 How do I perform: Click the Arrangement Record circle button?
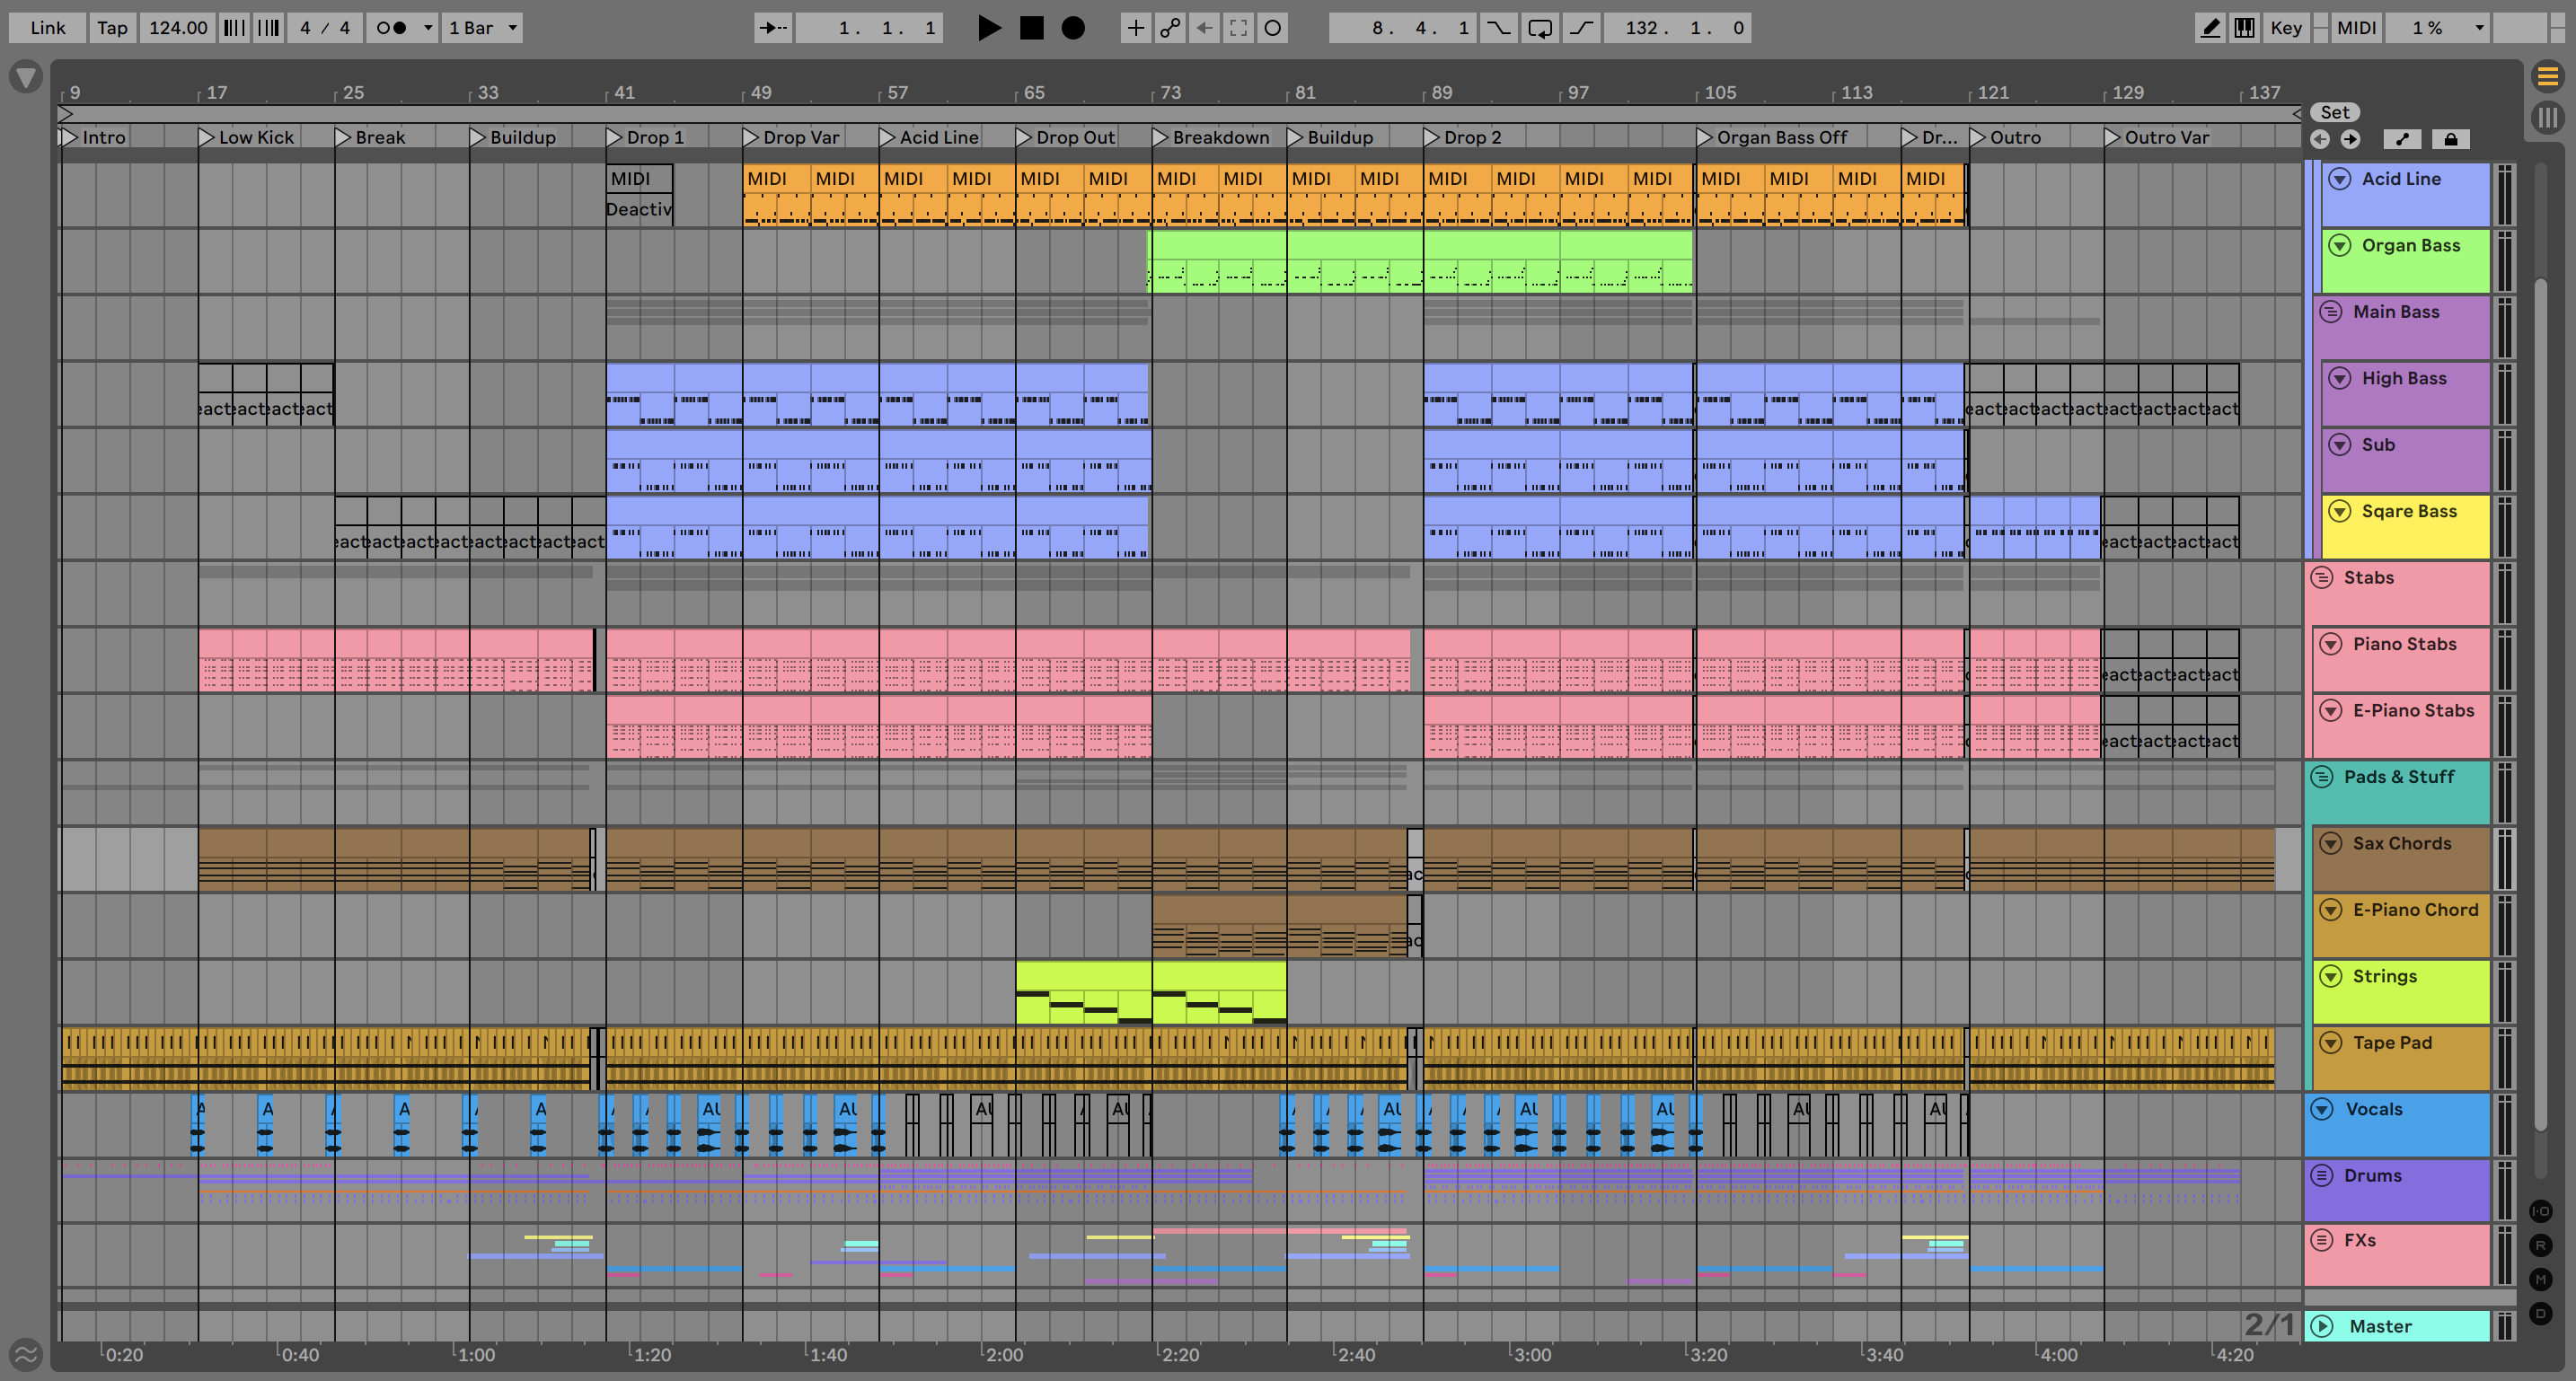(1073, 28)
